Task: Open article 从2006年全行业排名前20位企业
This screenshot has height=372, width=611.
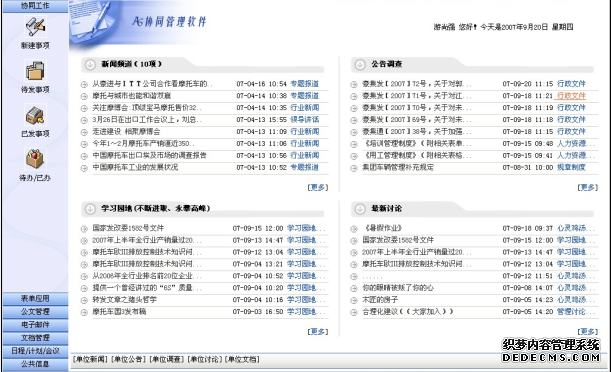Action: click(x=147, y=276)
